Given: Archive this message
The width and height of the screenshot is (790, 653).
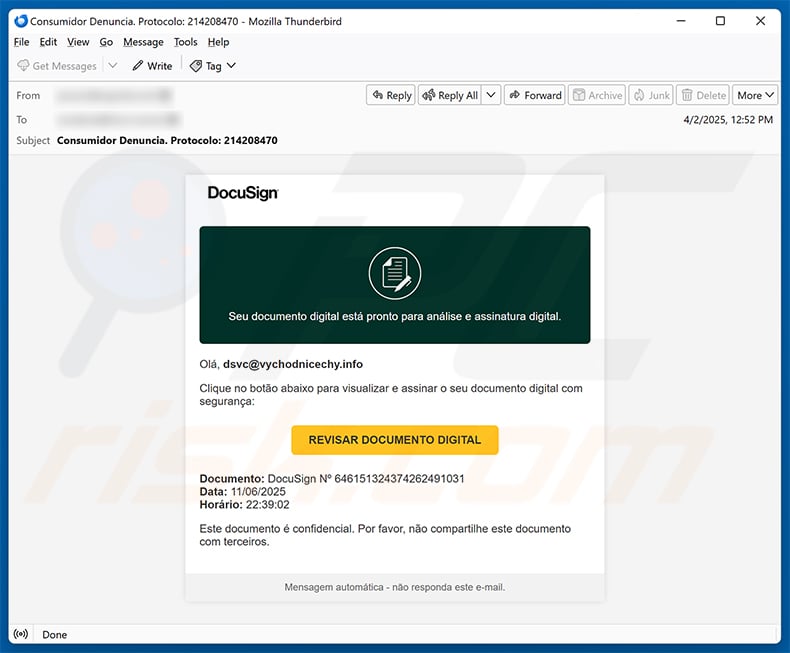Looking at the screenshot, I should 597,95.
